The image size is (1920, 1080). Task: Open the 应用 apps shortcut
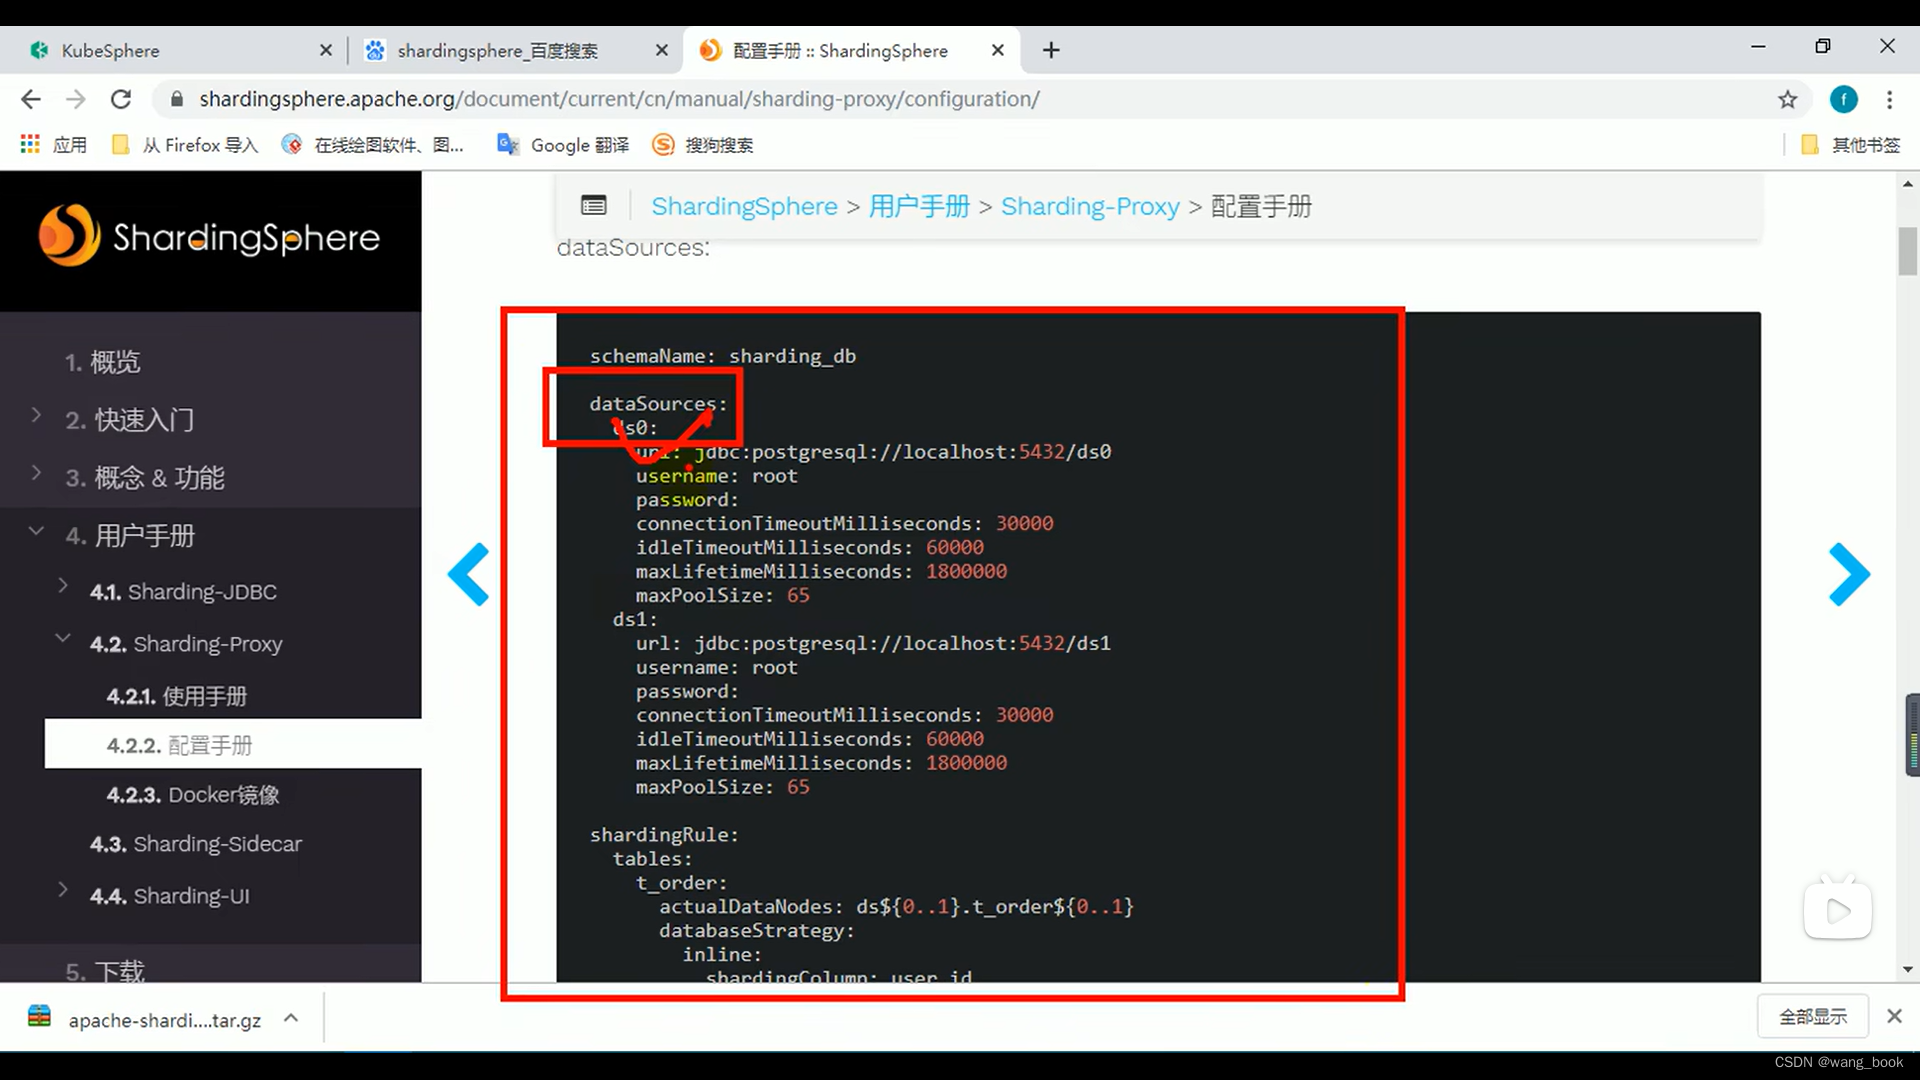click(x=54, y=145)
